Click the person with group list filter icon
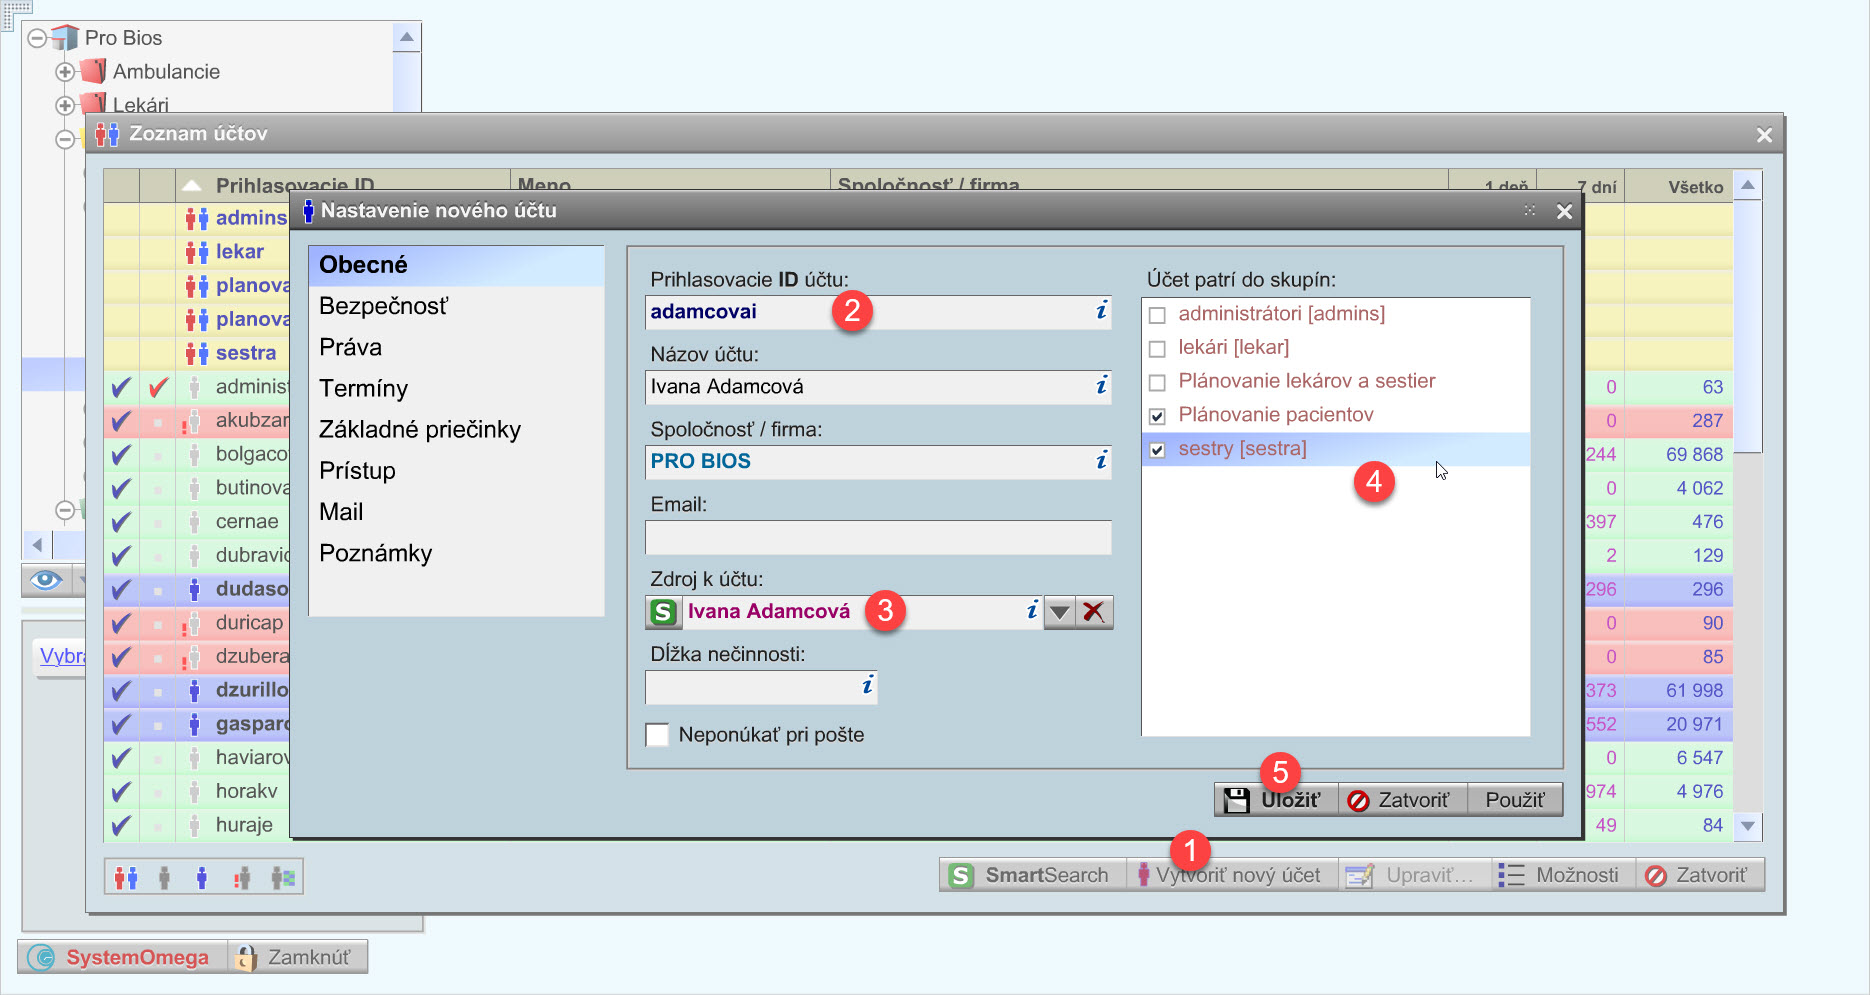The height and width of the screenshot is (995, 1870). point(283,878)
